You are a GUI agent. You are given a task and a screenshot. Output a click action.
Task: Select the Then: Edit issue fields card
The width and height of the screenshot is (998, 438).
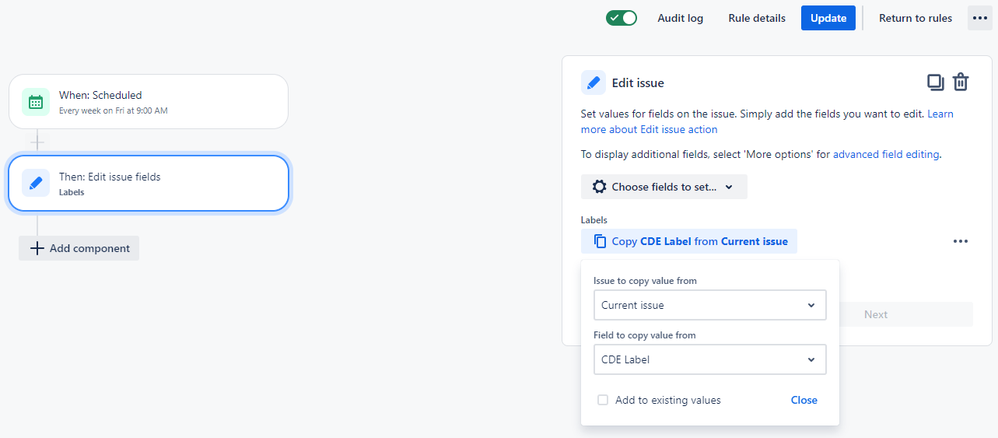click(148, 183)
